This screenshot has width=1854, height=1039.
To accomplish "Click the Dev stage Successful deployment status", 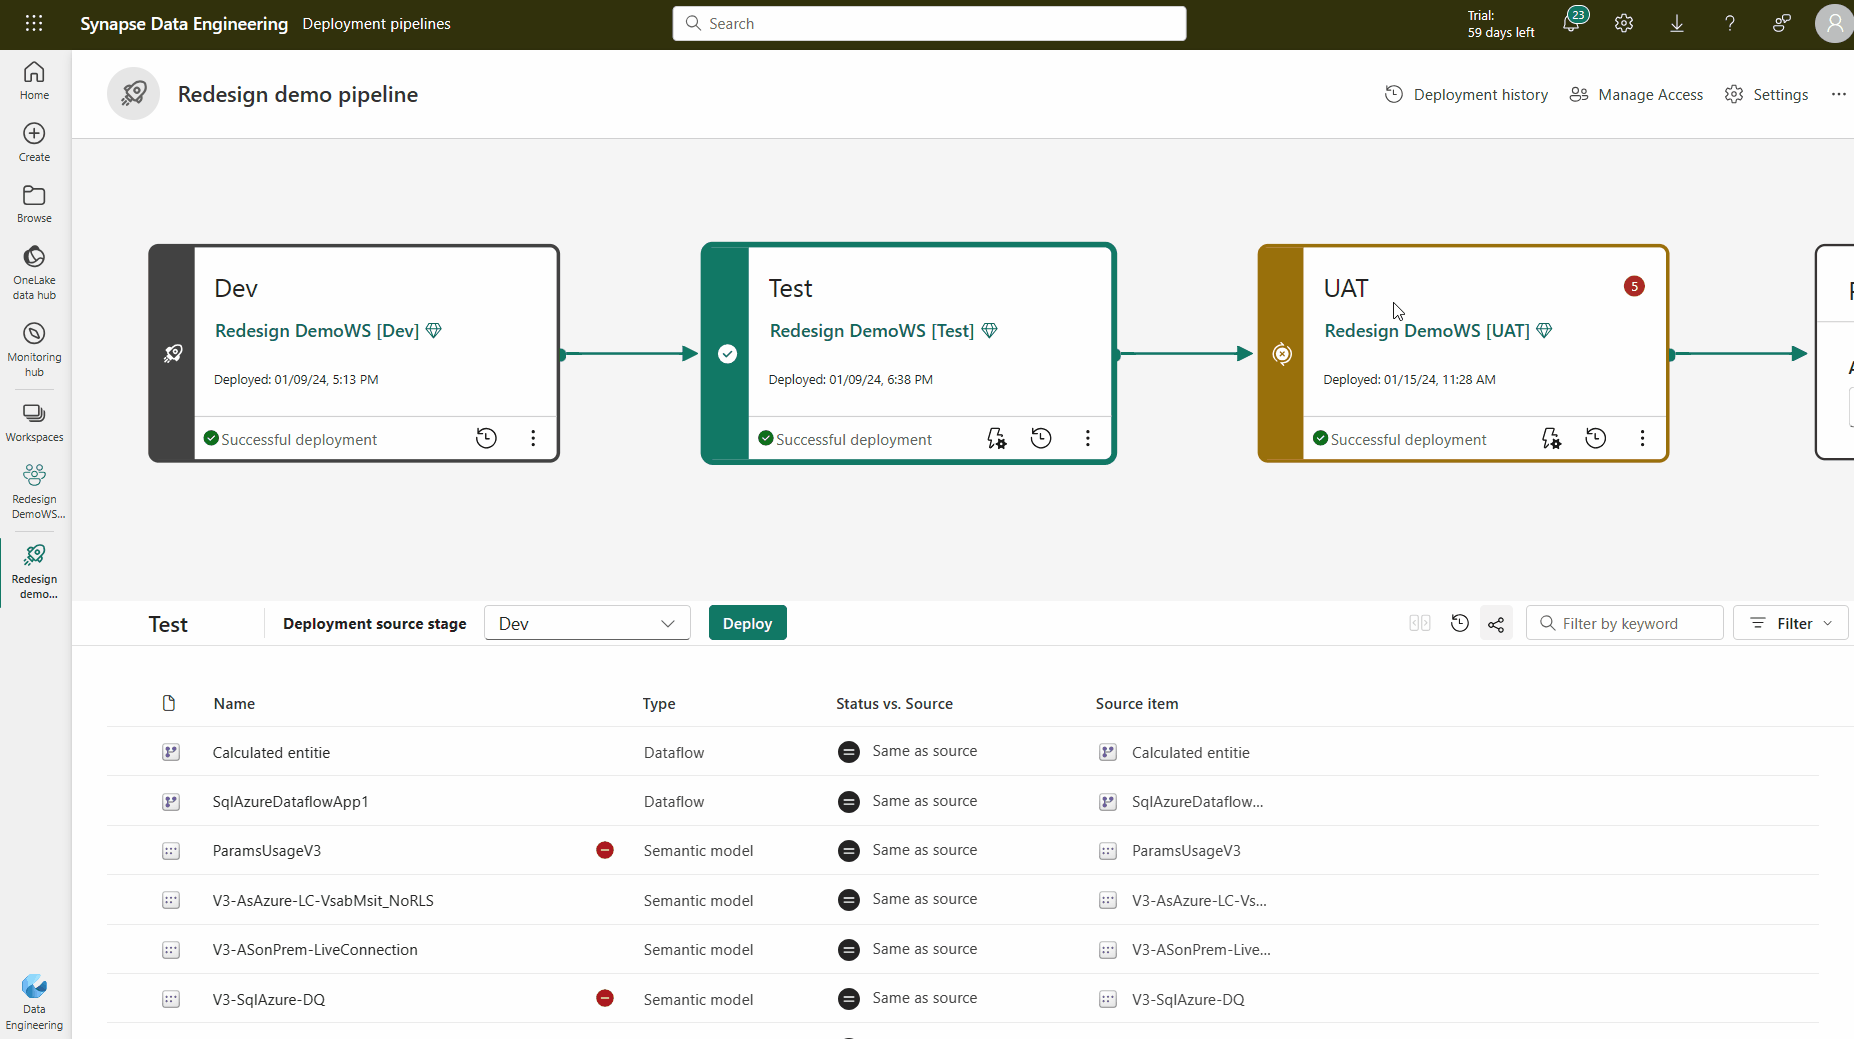I will [291, 439].
